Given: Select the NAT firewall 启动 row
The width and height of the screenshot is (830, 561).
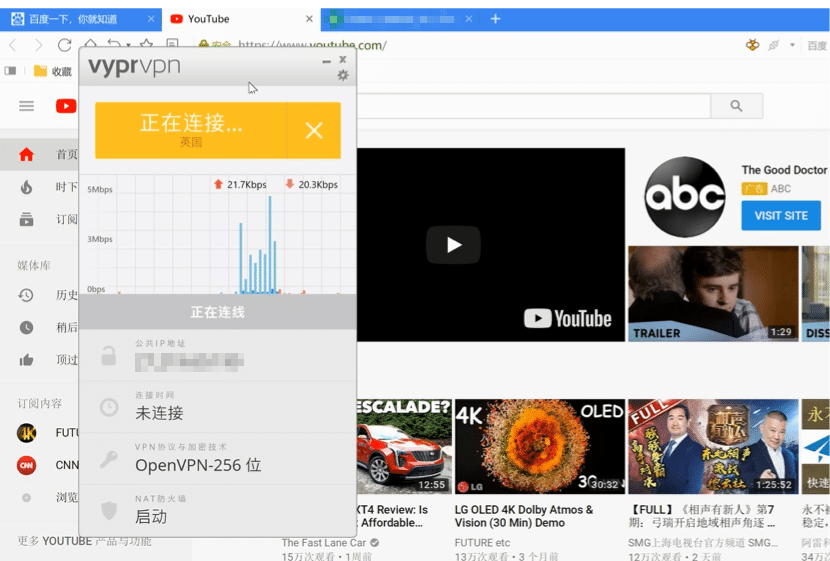Looking at the screenshot, I should coord(218,510).
